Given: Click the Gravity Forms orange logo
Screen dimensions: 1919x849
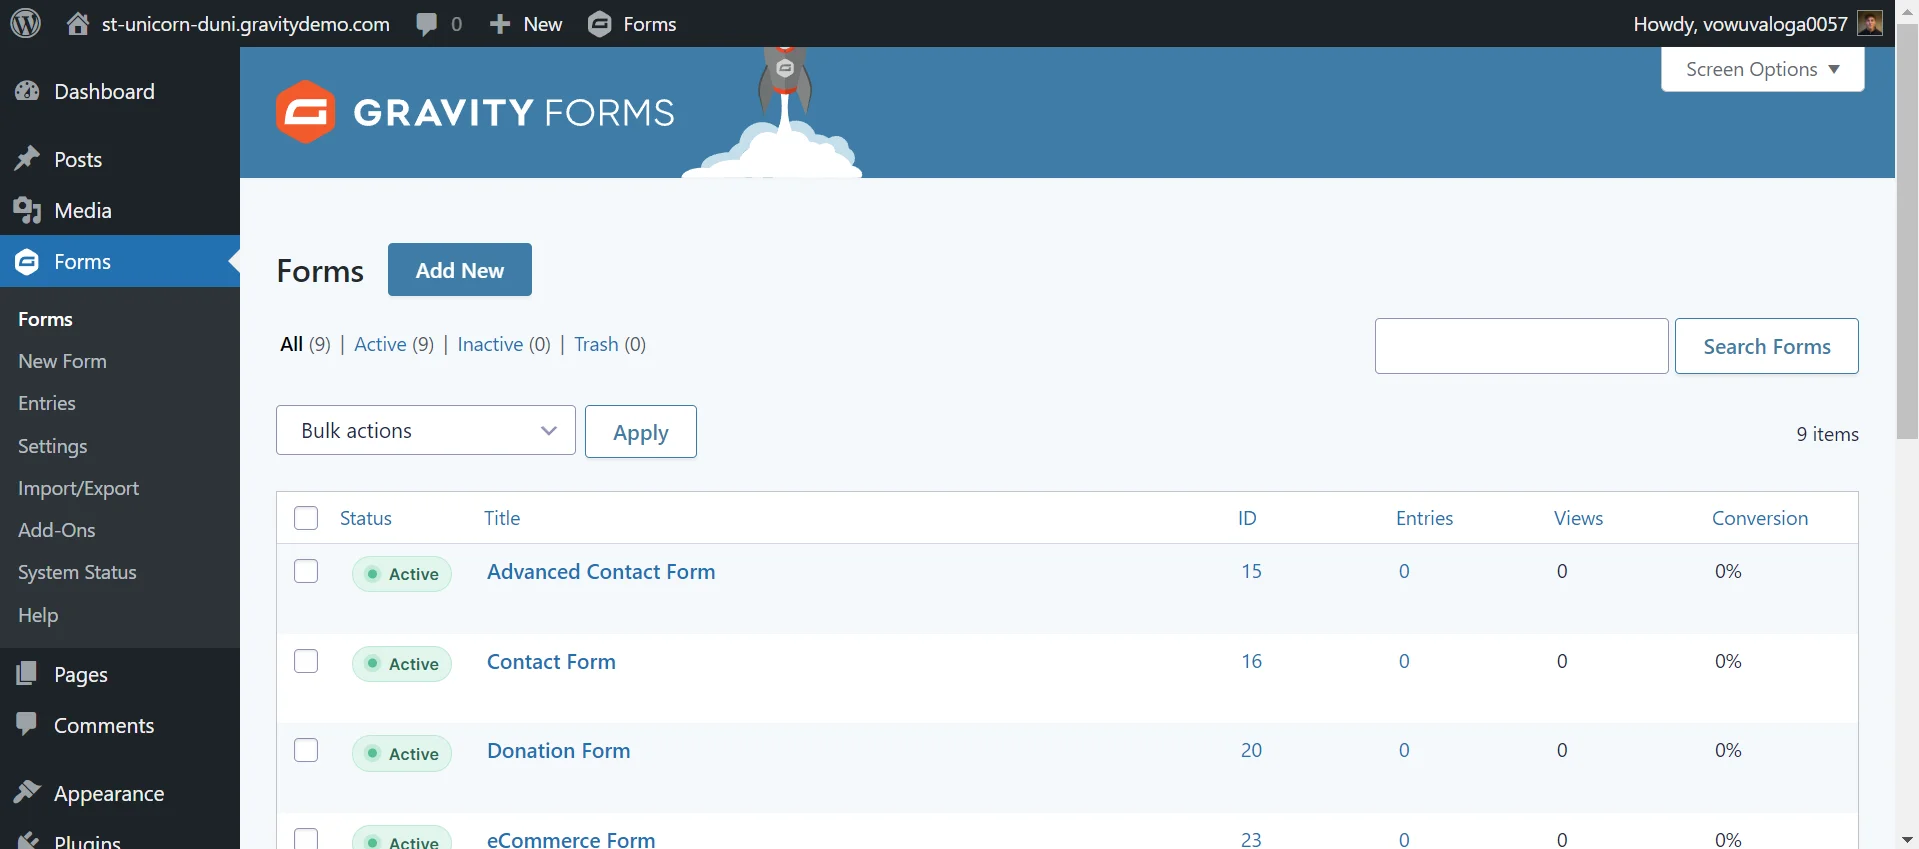Looking at the screenshot, I should (305, 112).
